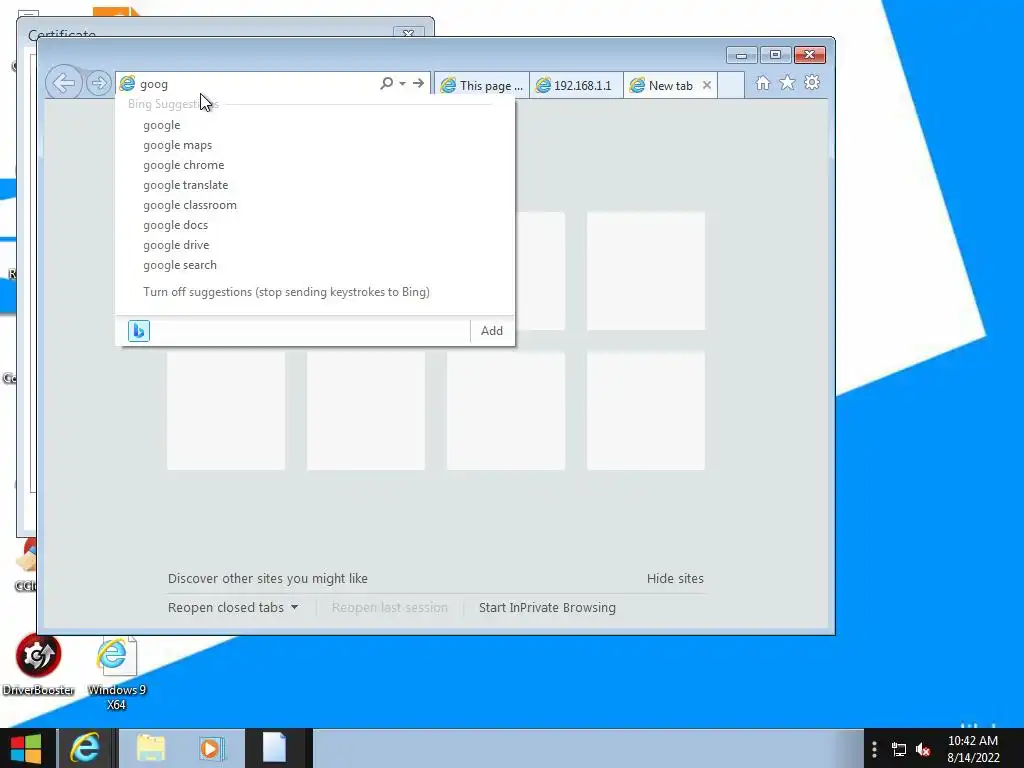This screenshot has height=768, width=1024.
Task: Close the New tab tab
Action: [707, 86]
